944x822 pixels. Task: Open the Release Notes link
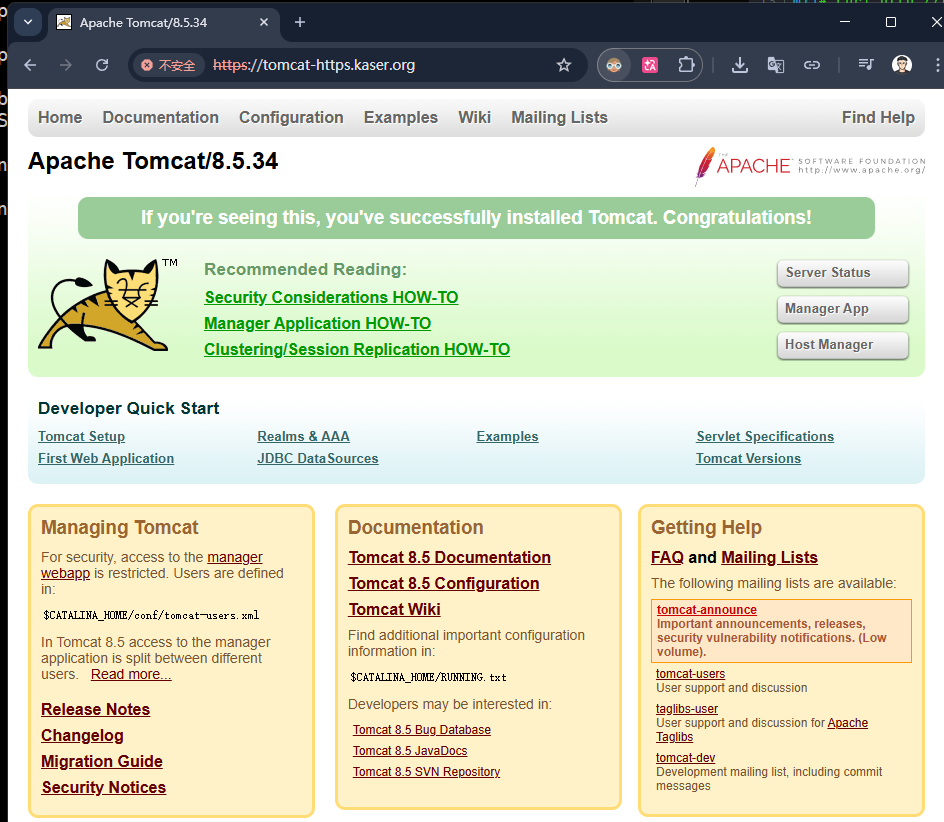point(95,709)
